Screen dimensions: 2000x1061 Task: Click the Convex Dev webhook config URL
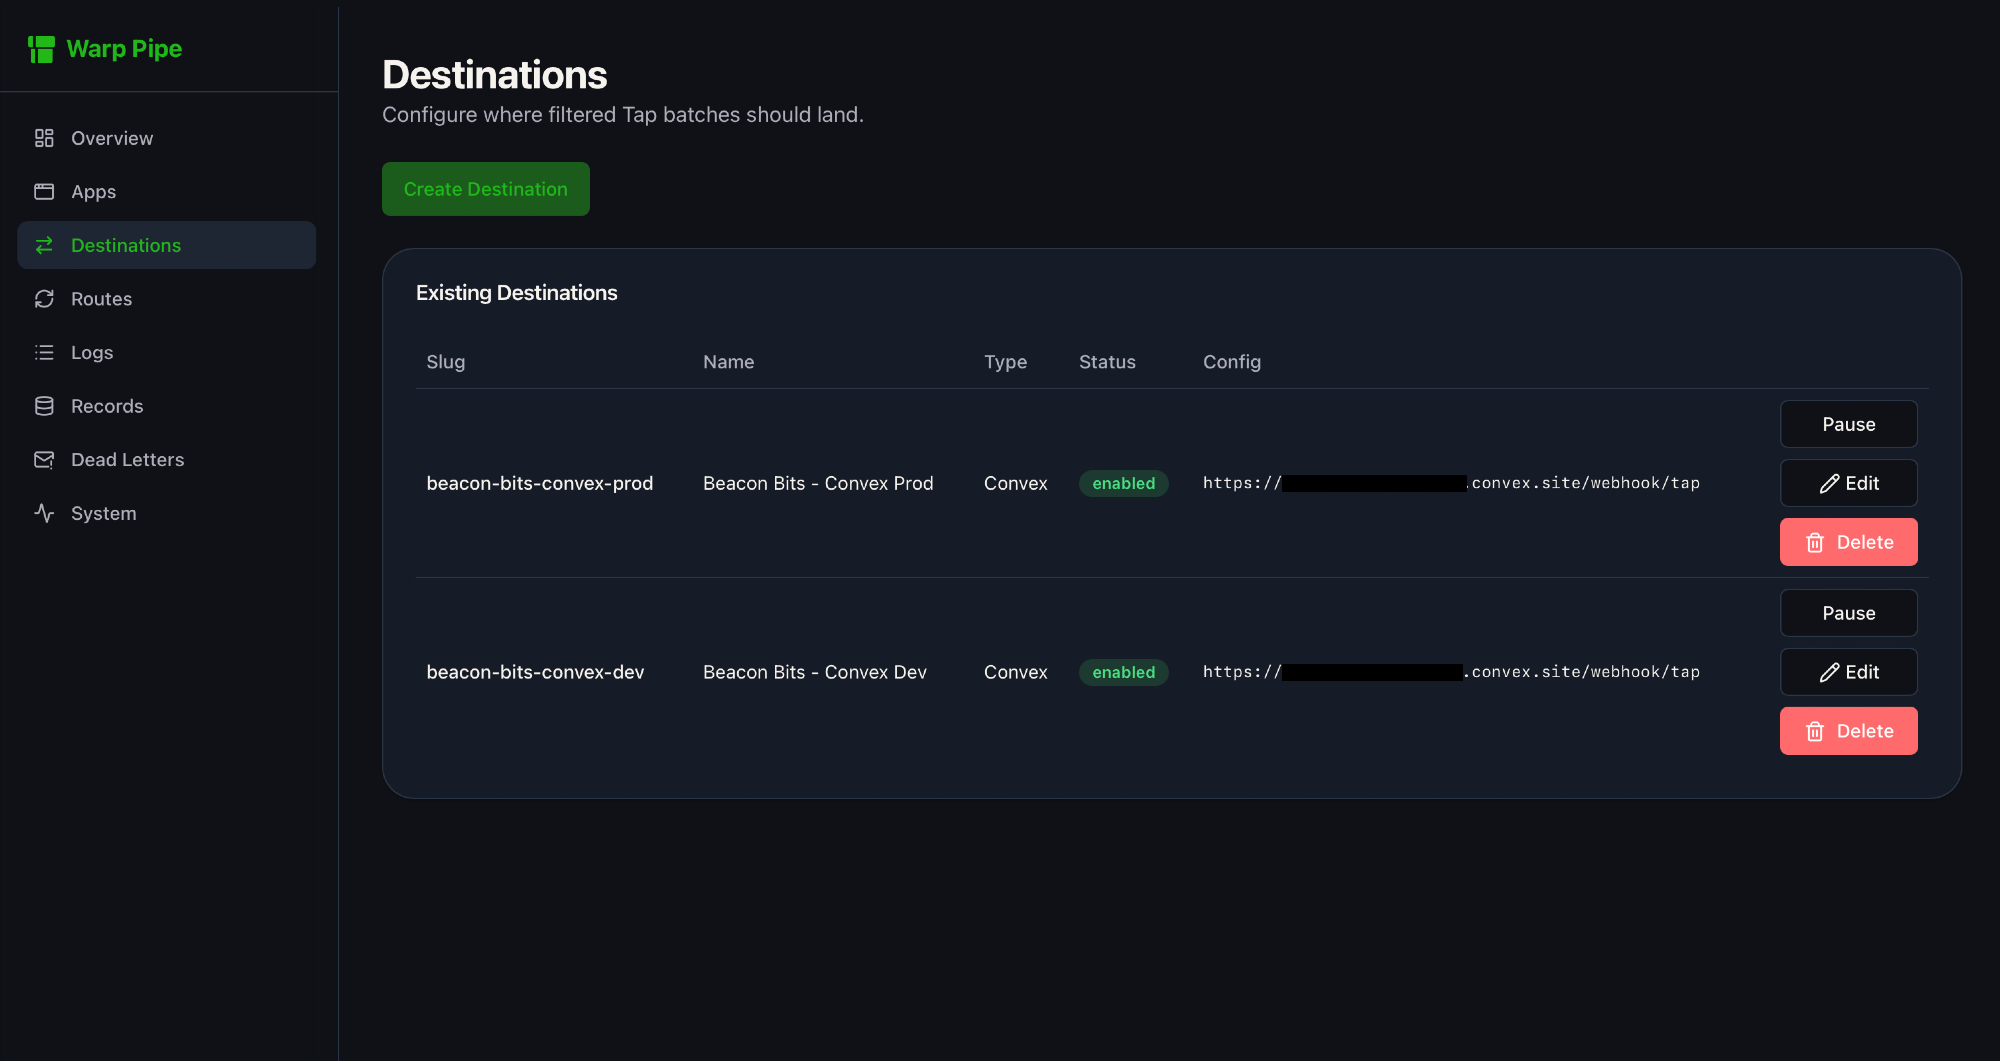[x=1450, y=672]
